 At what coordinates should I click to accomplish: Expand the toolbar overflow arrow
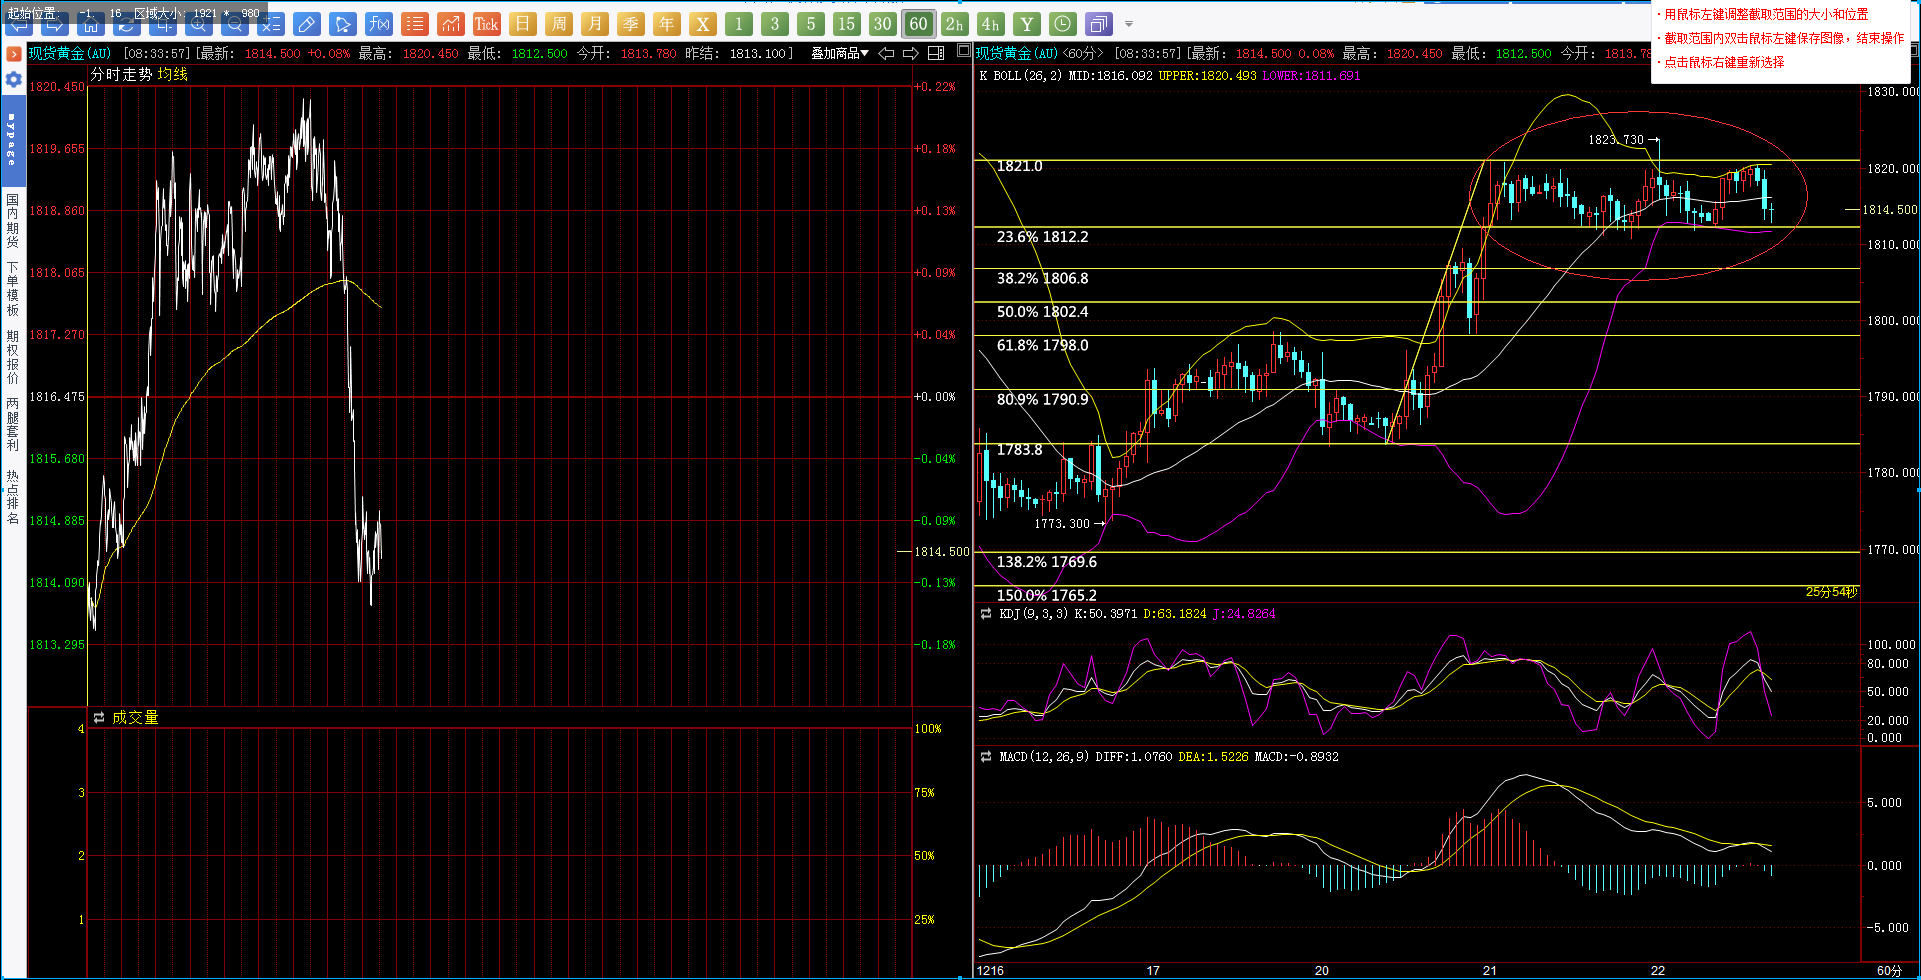tap(1129, 24)
